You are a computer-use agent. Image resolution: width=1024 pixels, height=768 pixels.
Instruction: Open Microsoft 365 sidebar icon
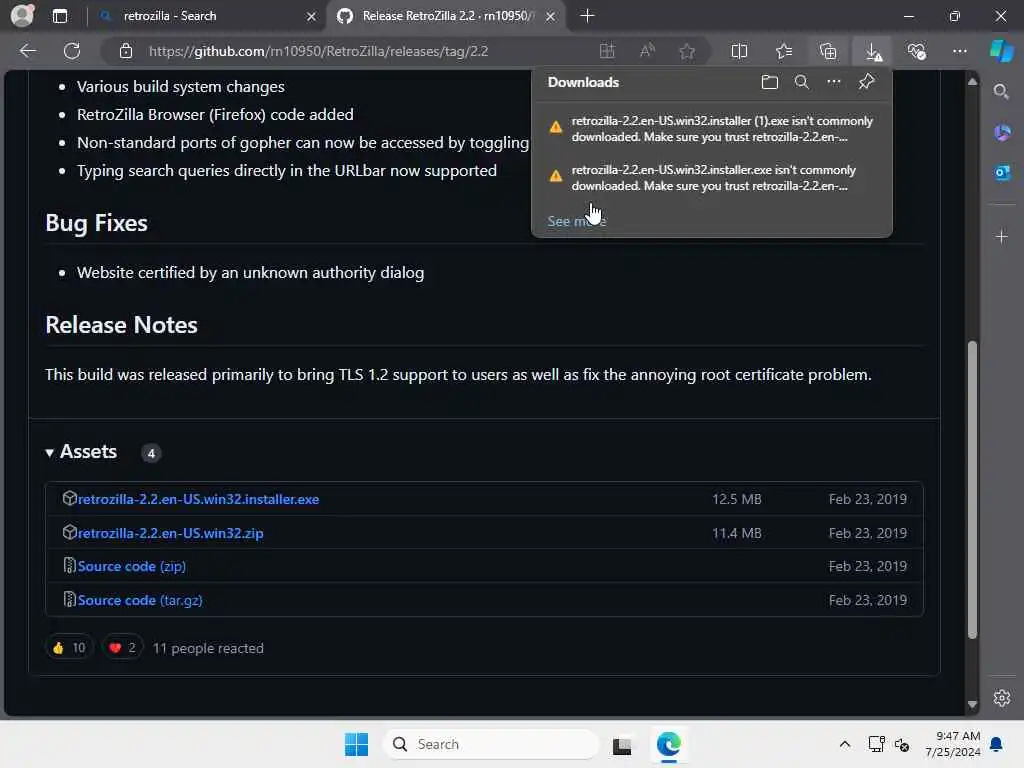click(1002, 133)
